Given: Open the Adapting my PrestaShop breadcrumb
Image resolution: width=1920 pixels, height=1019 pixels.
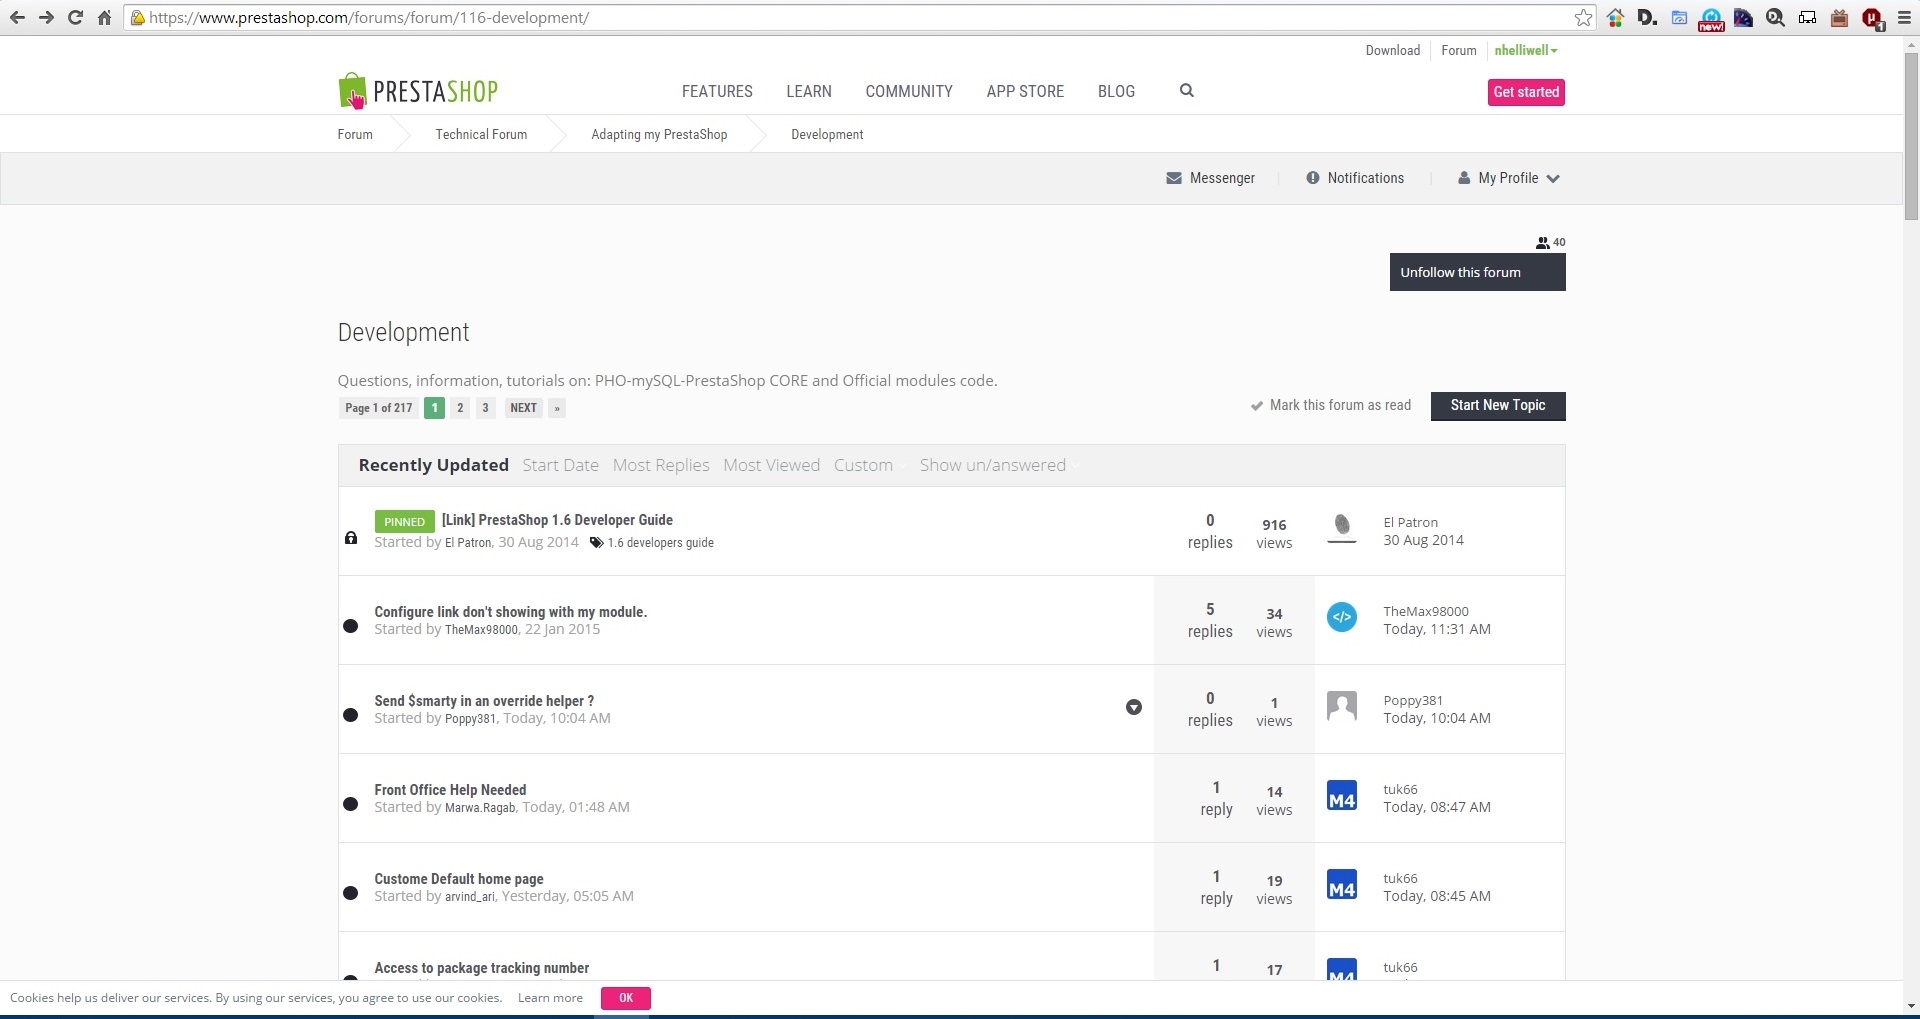Looking at the screenshot, I should coord(659,134).
